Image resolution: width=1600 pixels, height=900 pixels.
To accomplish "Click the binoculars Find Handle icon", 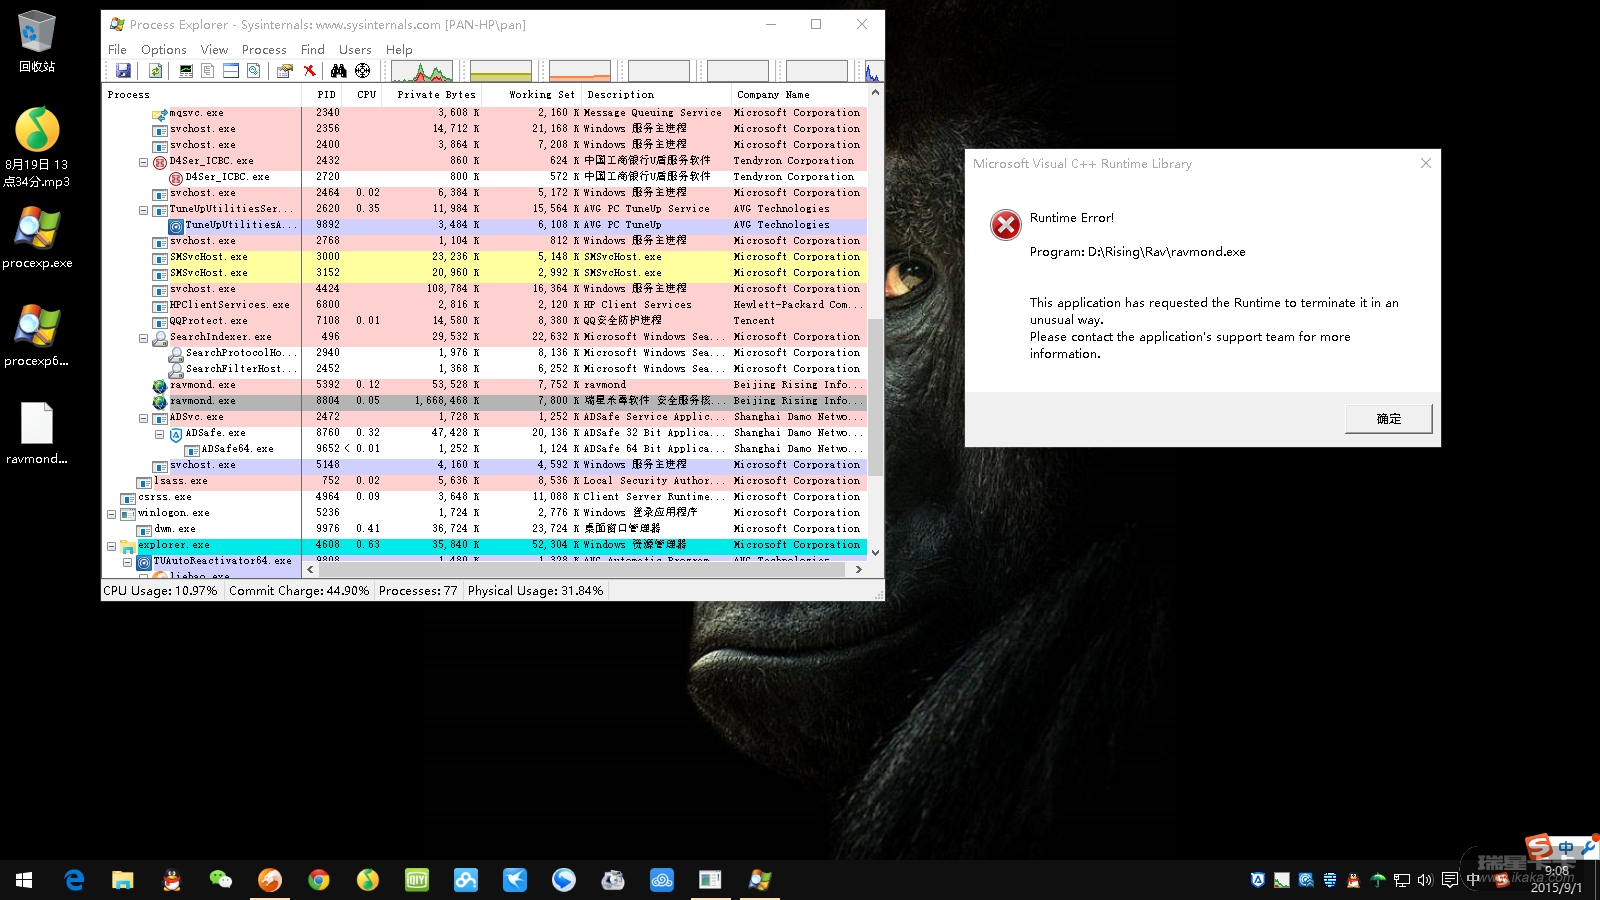I will tap(339, 71).
